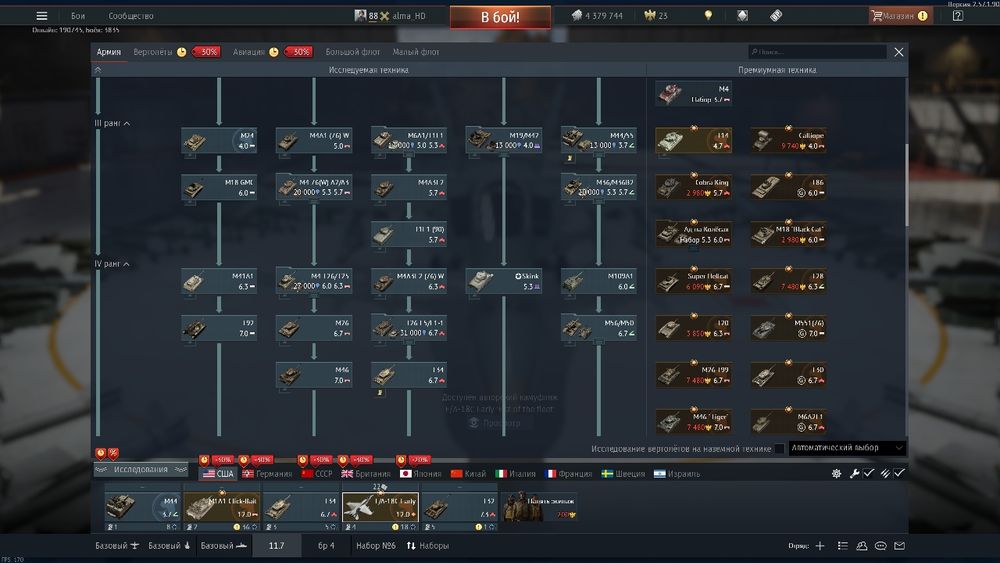Click the research tree vertical scrollbar

906,185
